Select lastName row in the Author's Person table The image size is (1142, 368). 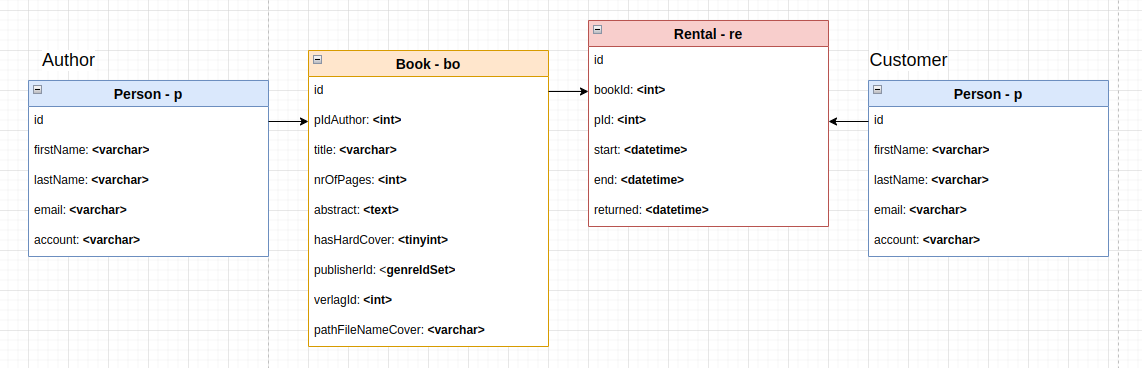click(x=149, y=180)
